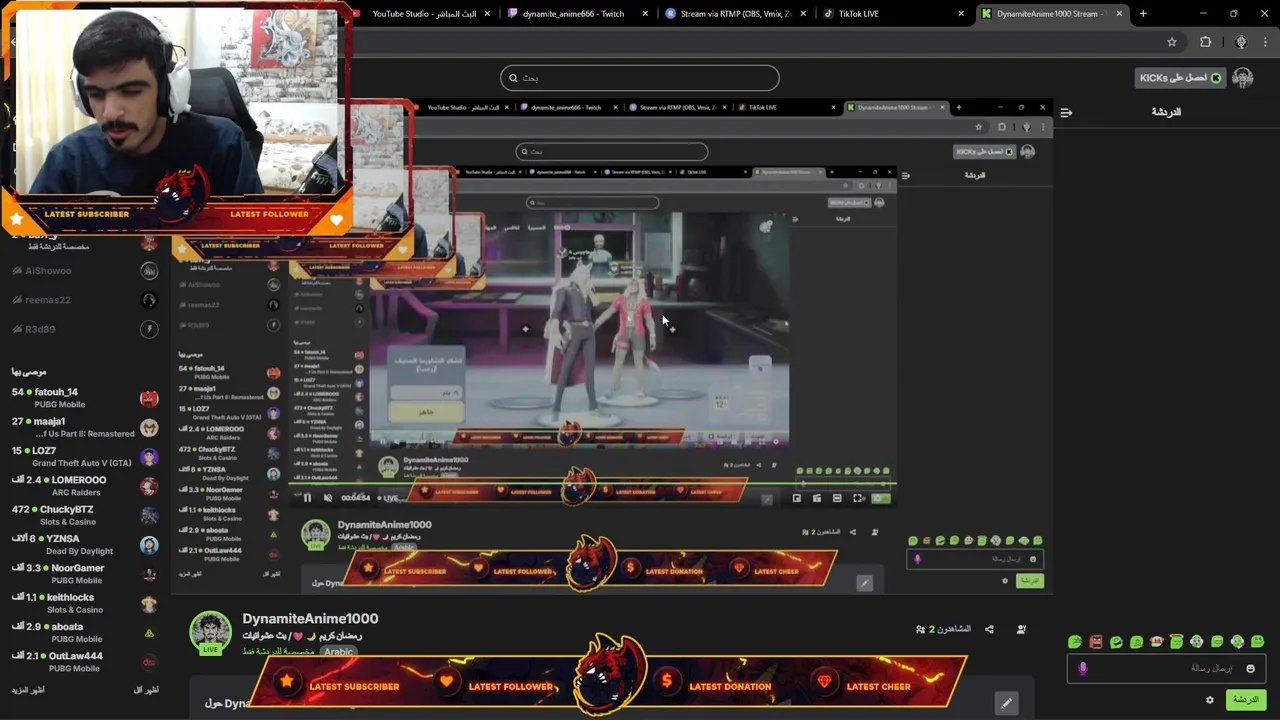Click the Get KICKs button

point(1181,78)
